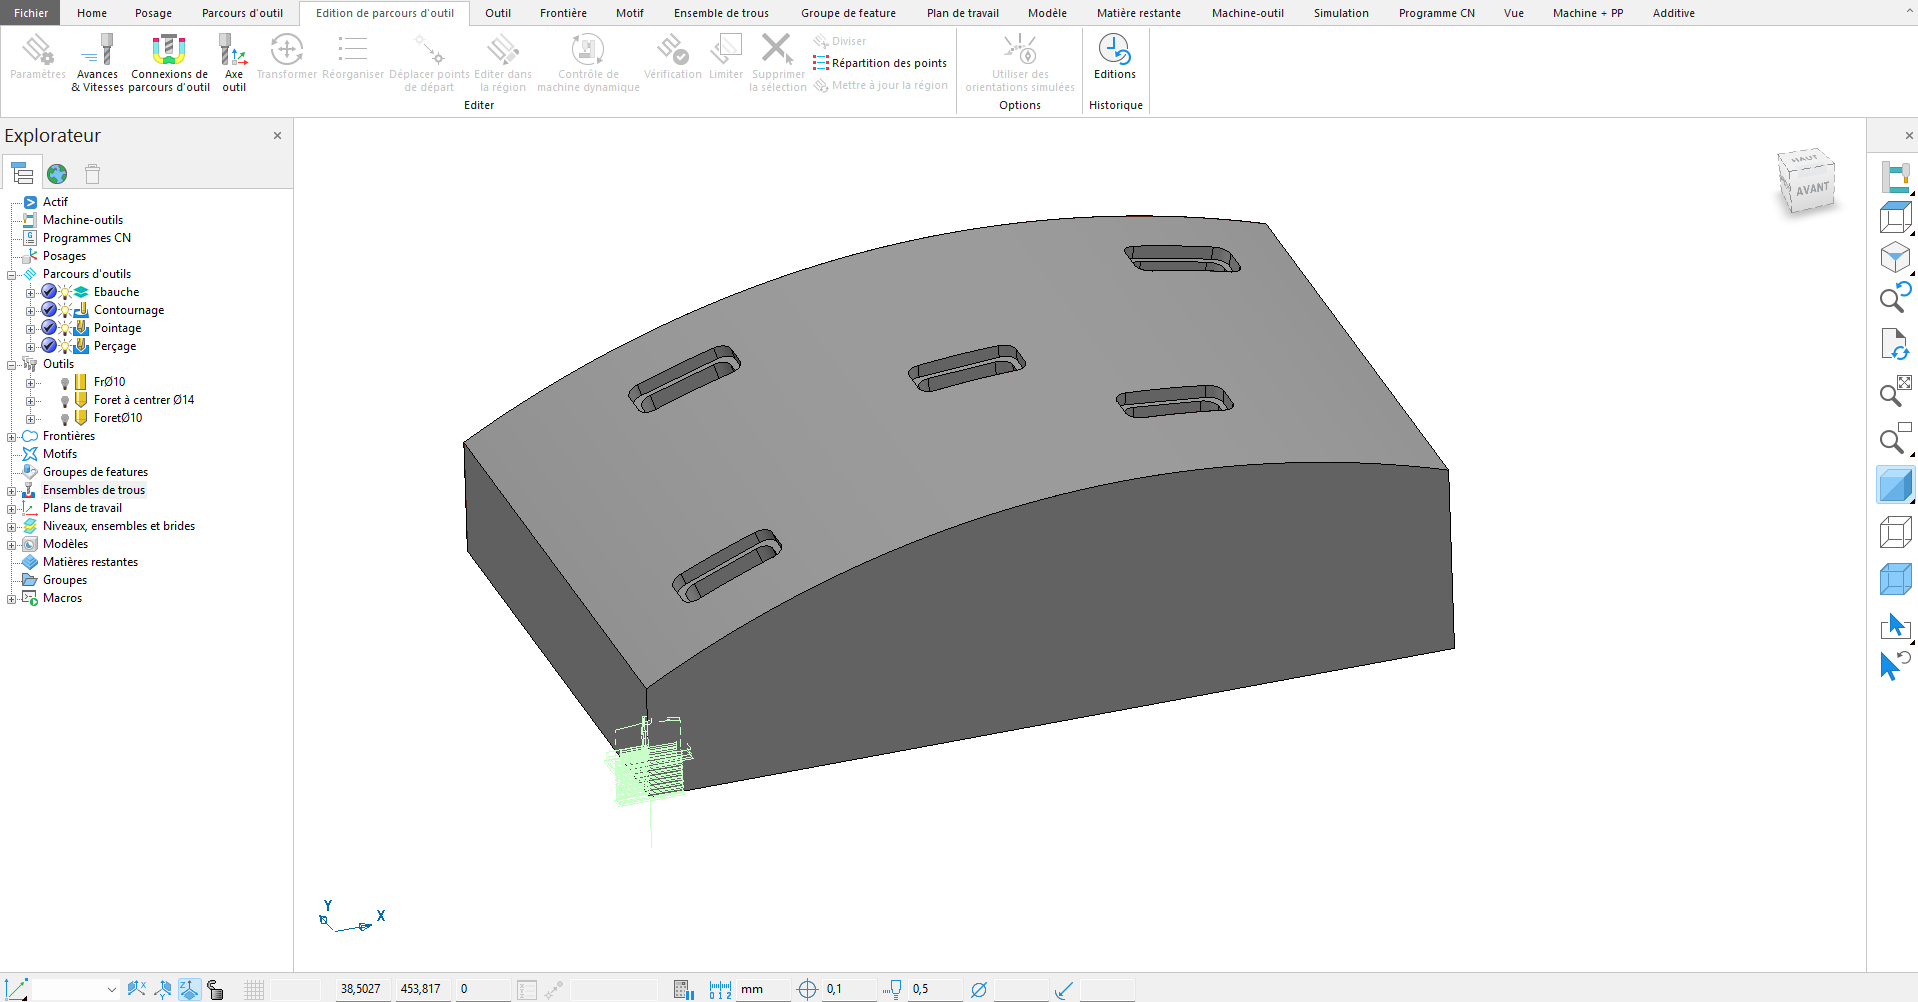Expand the Ebauche toolpath node
Screen dimensions: 1918x1002
pyautogui.click(x=30, y=293)
